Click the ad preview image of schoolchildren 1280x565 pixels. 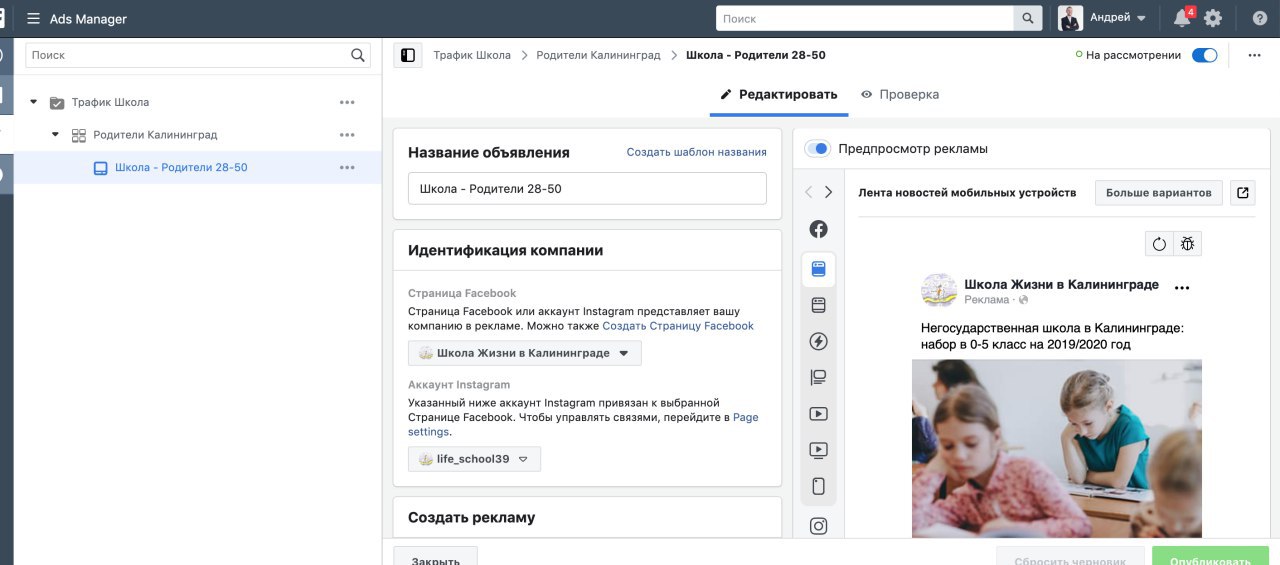[1056, 449]
